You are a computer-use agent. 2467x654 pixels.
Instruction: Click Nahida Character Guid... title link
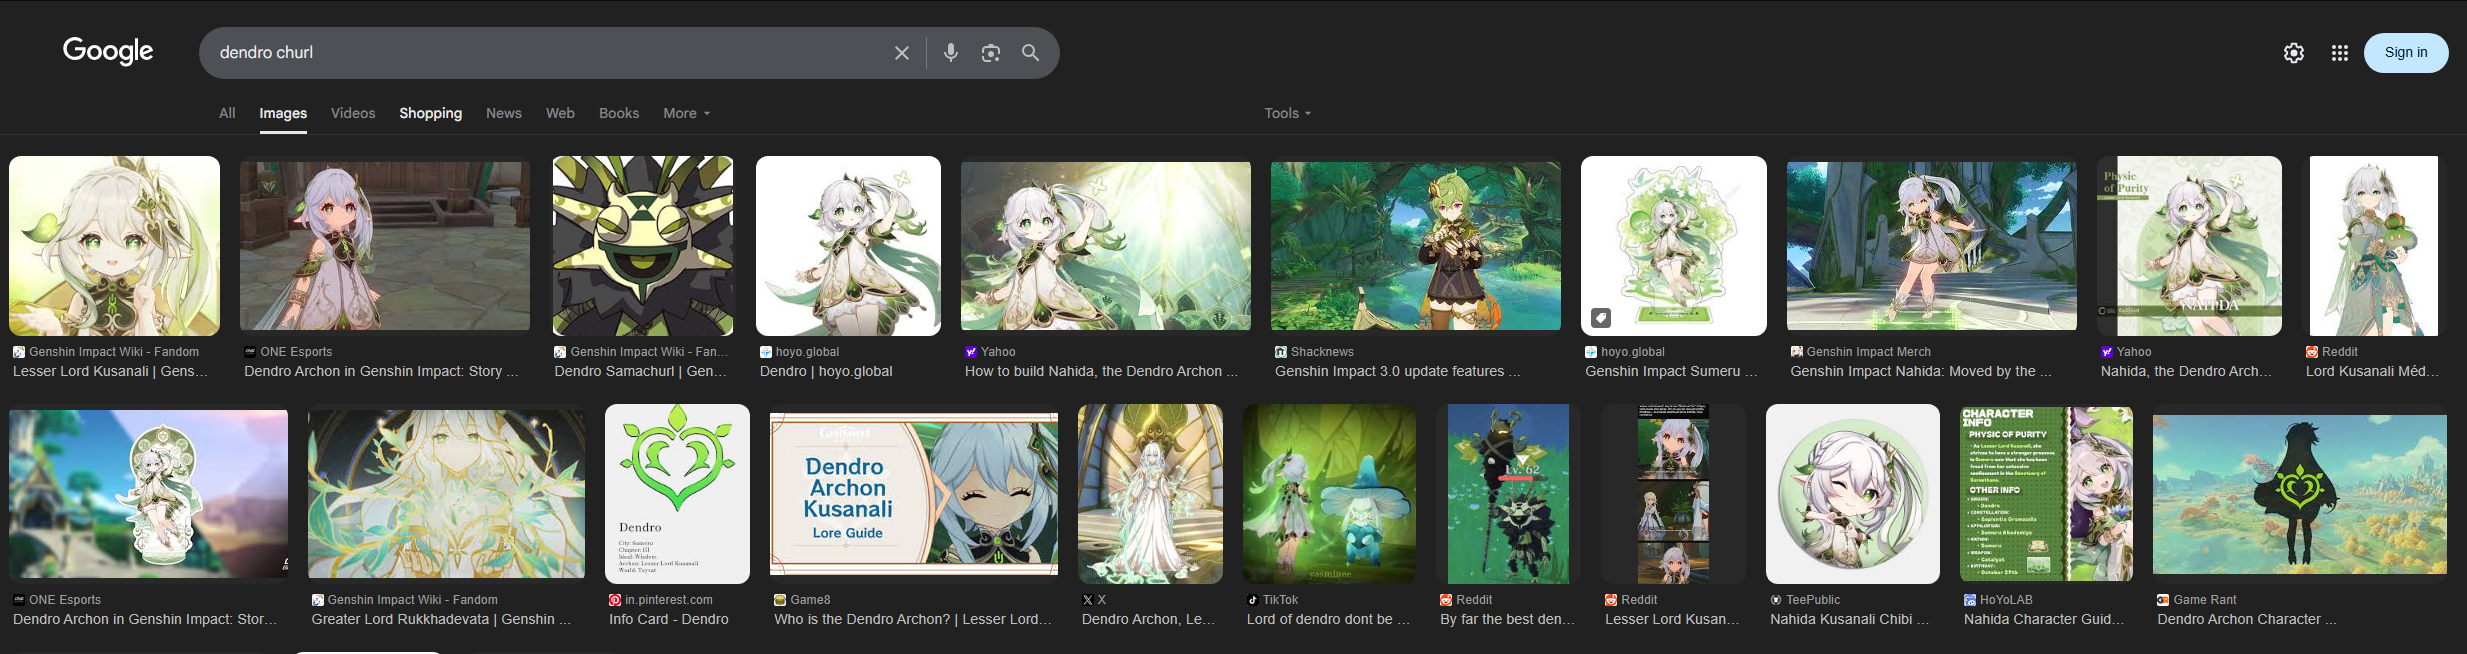(x=2044, y=619)
